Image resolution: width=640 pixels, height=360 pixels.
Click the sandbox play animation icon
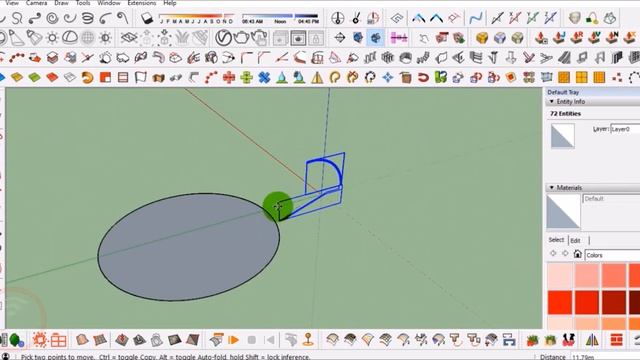(233, 340)
